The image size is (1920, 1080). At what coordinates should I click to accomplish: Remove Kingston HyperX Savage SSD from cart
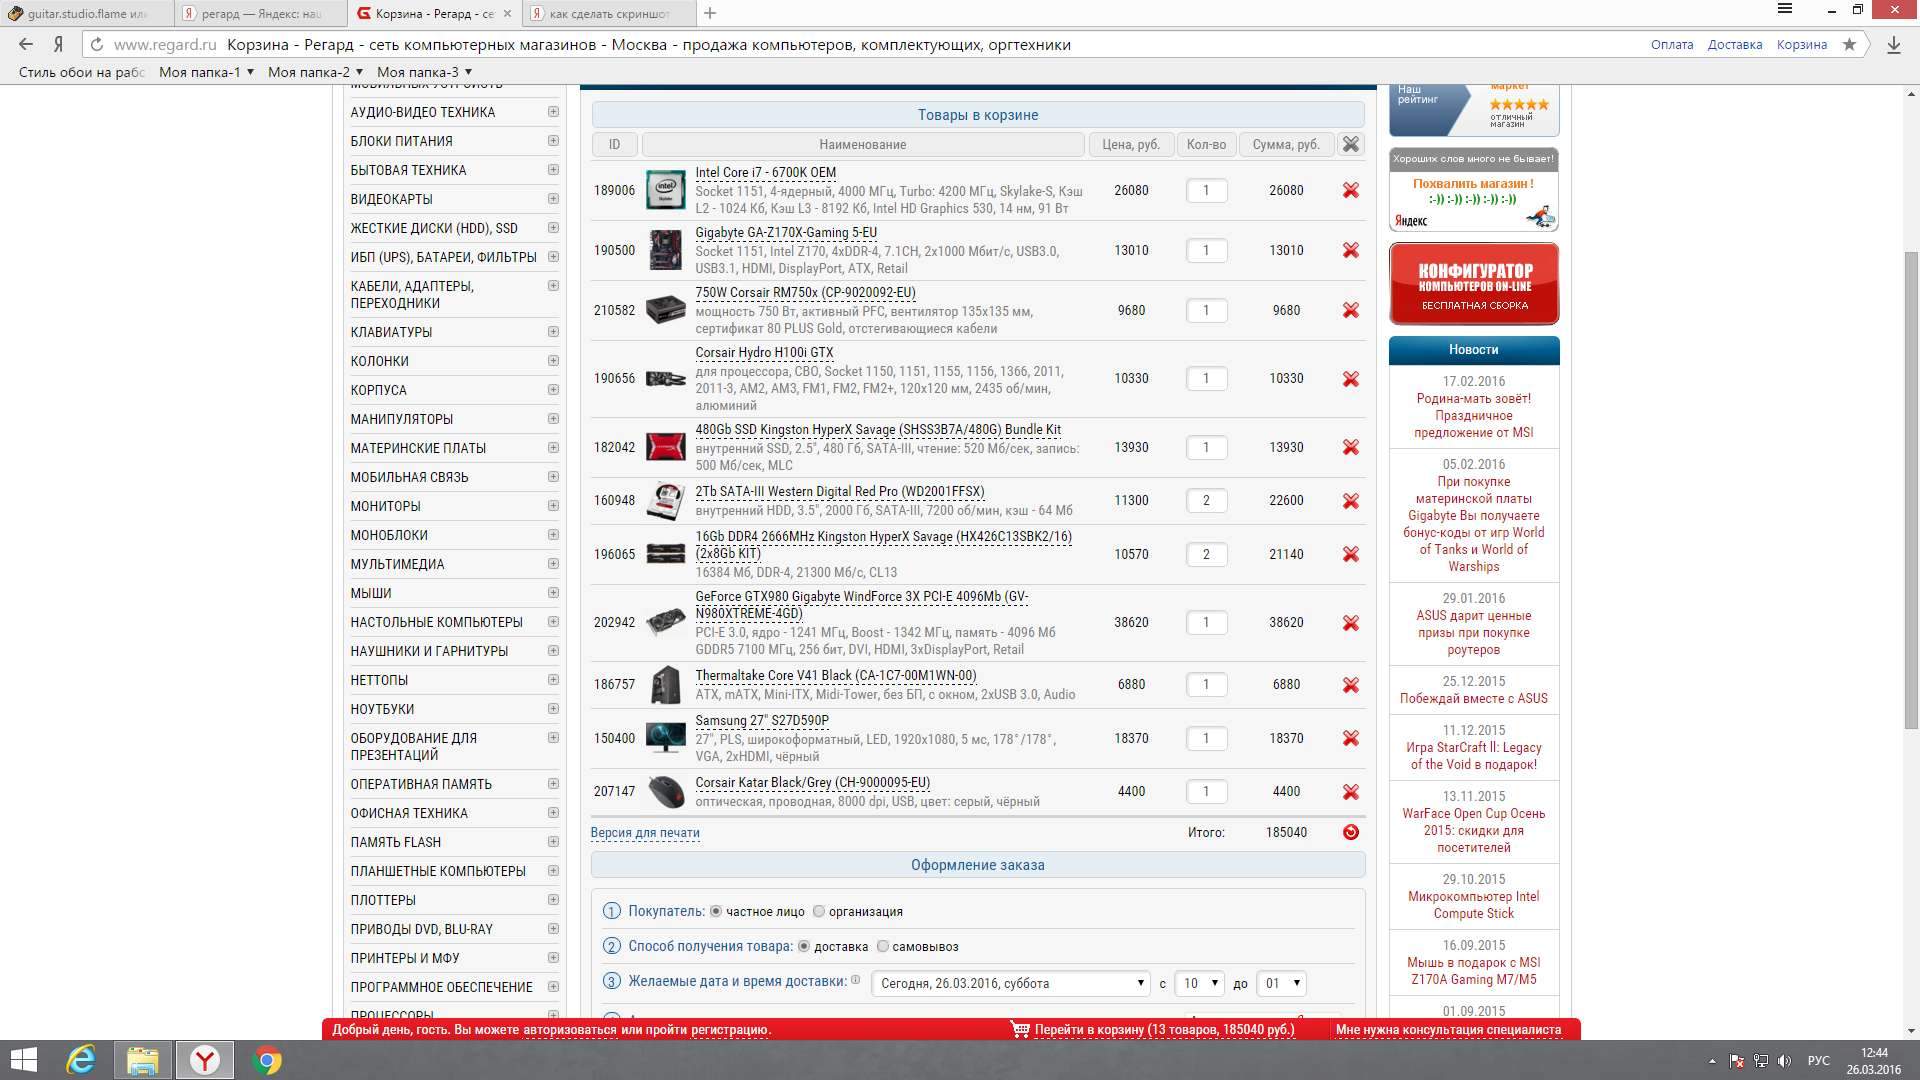point(1350,447)
